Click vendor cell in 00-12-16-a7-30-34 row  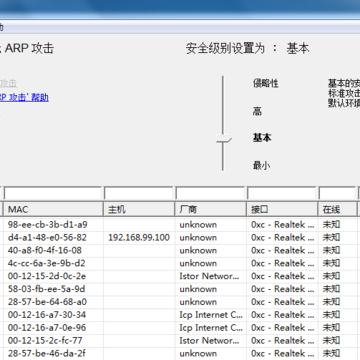click(x=211, y=315)
